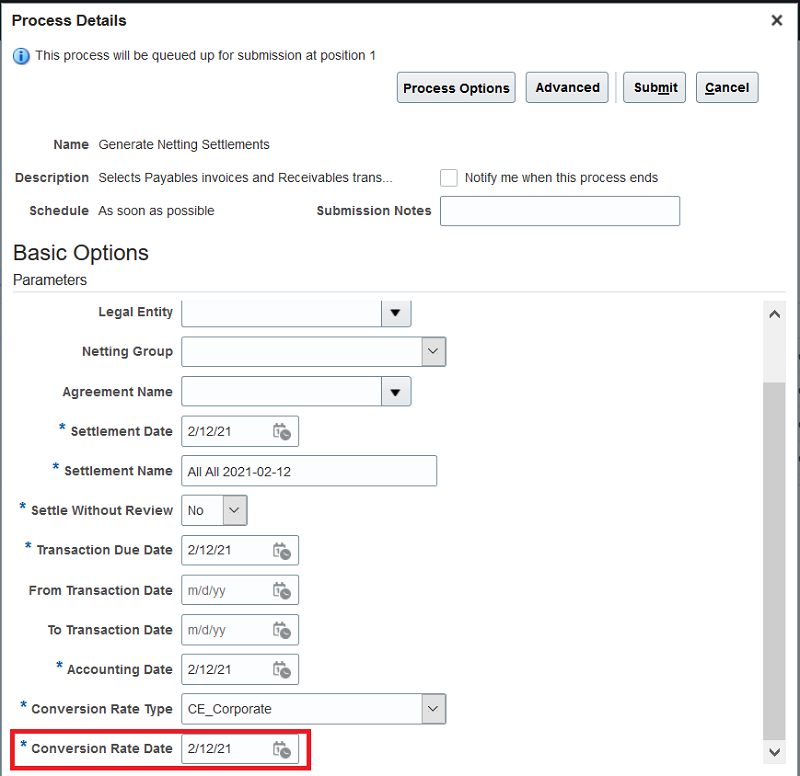Open the Netting Group dropdown
This screenshot has height=776, width=800.
[433, 352]
